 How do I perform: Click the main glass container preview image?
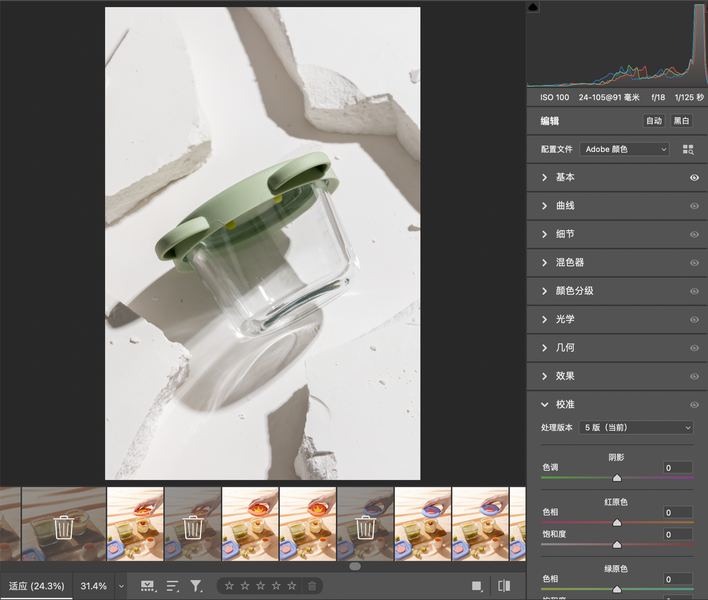[262, 243]
